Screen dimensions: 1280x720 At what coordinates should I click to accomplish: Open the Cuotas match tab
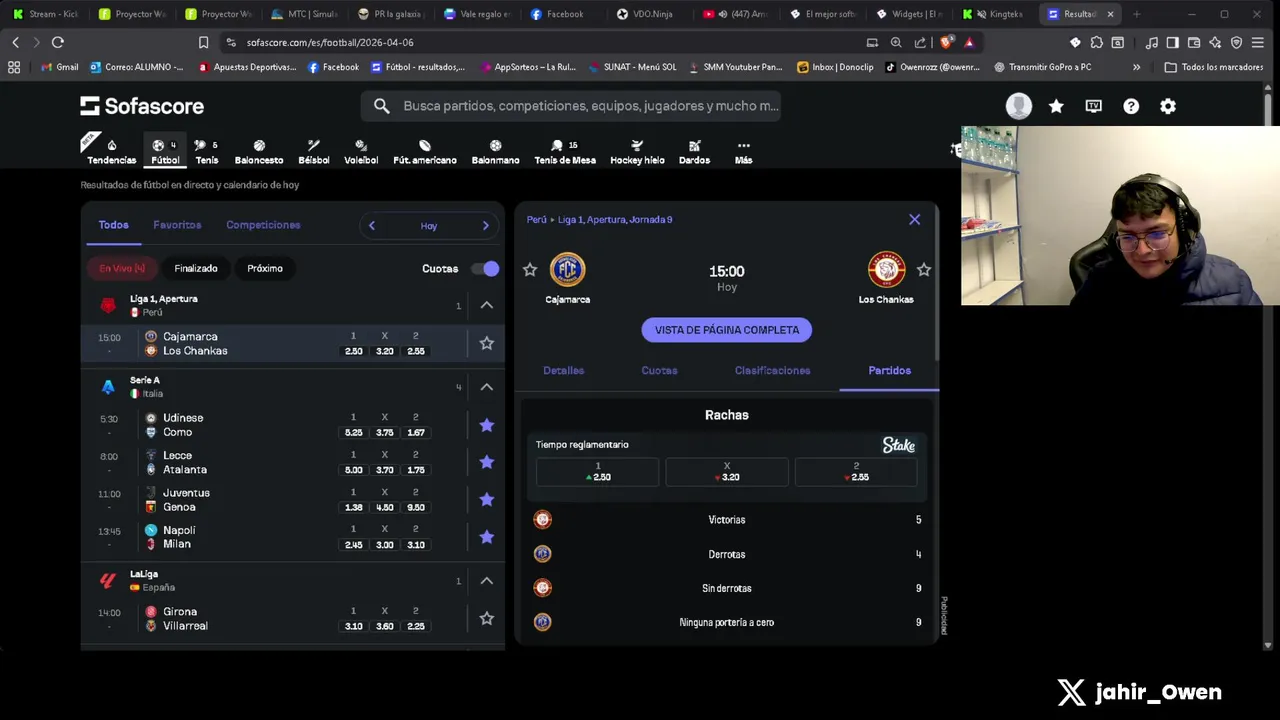tap(659, 370)
